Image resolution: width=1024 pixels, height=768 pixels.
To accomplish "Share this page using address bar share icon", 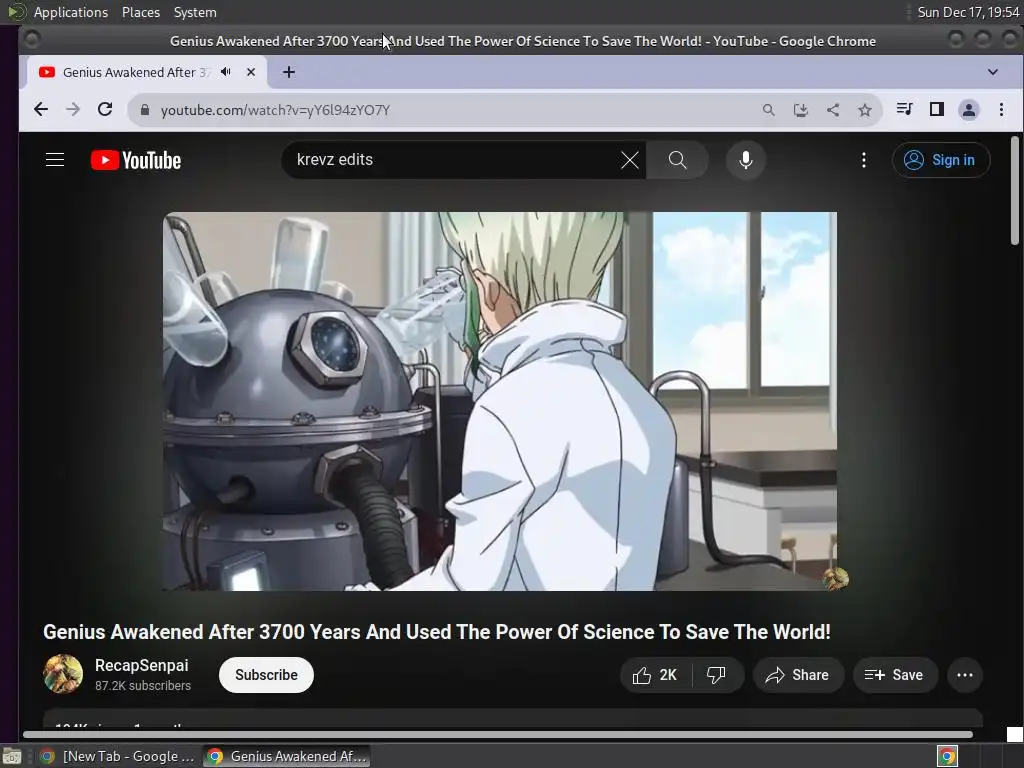I will coord(833,110).
